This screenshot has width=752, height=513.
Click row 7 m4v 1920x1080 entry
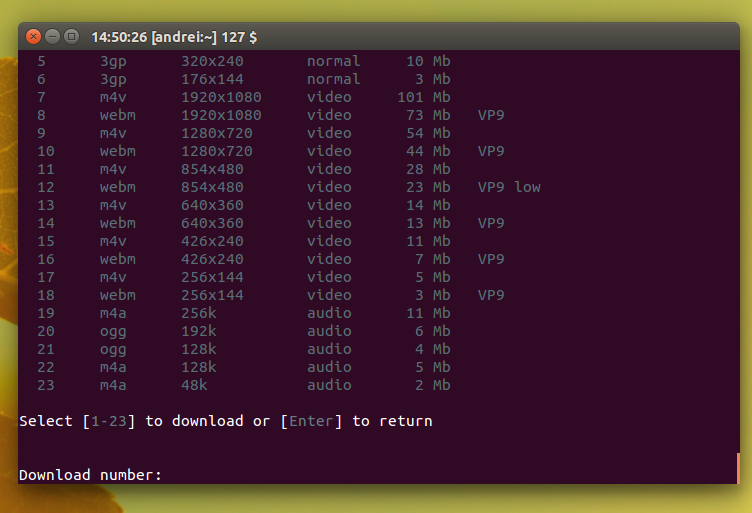coord(221,97)
